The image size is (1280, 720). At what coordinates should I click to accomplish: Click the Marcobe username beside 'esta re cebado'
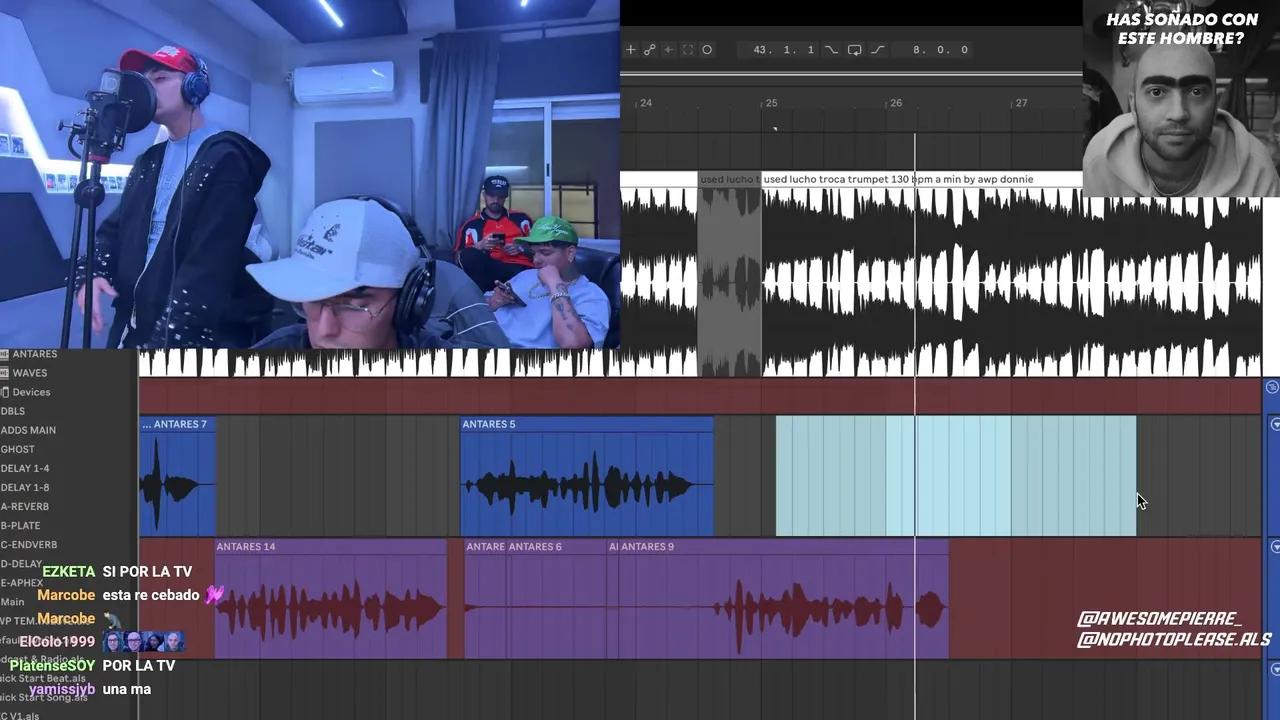pos(66,595)
